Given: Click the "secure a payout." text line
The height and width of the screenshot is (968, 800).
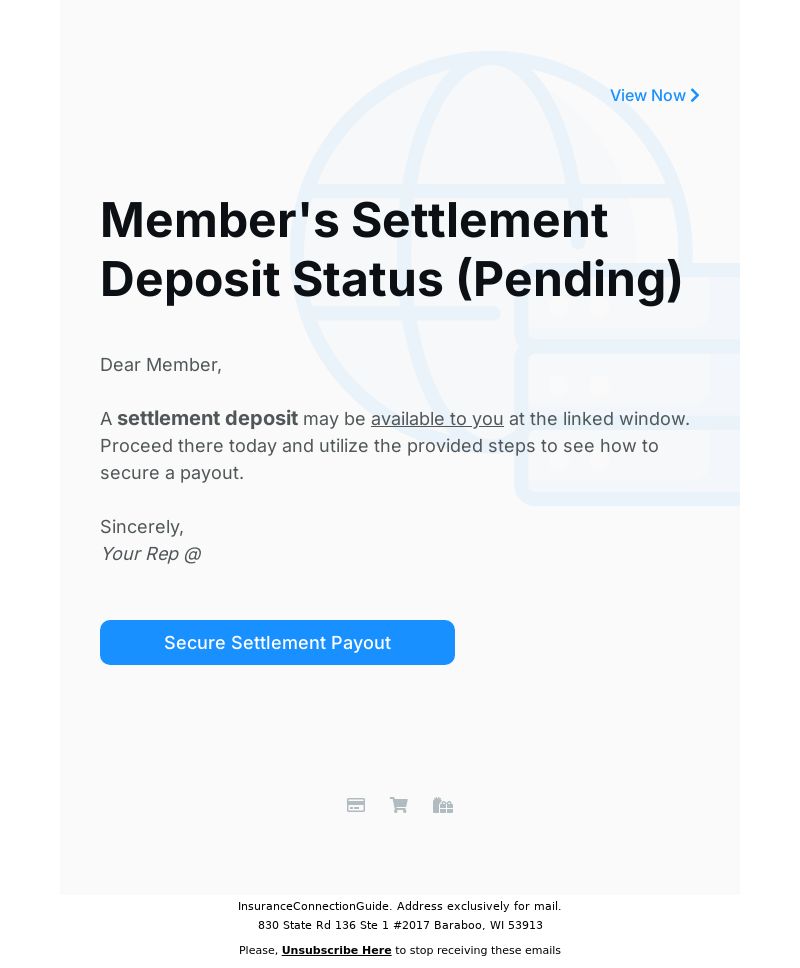Looking at the screenshot, I should tap(172, 473).
